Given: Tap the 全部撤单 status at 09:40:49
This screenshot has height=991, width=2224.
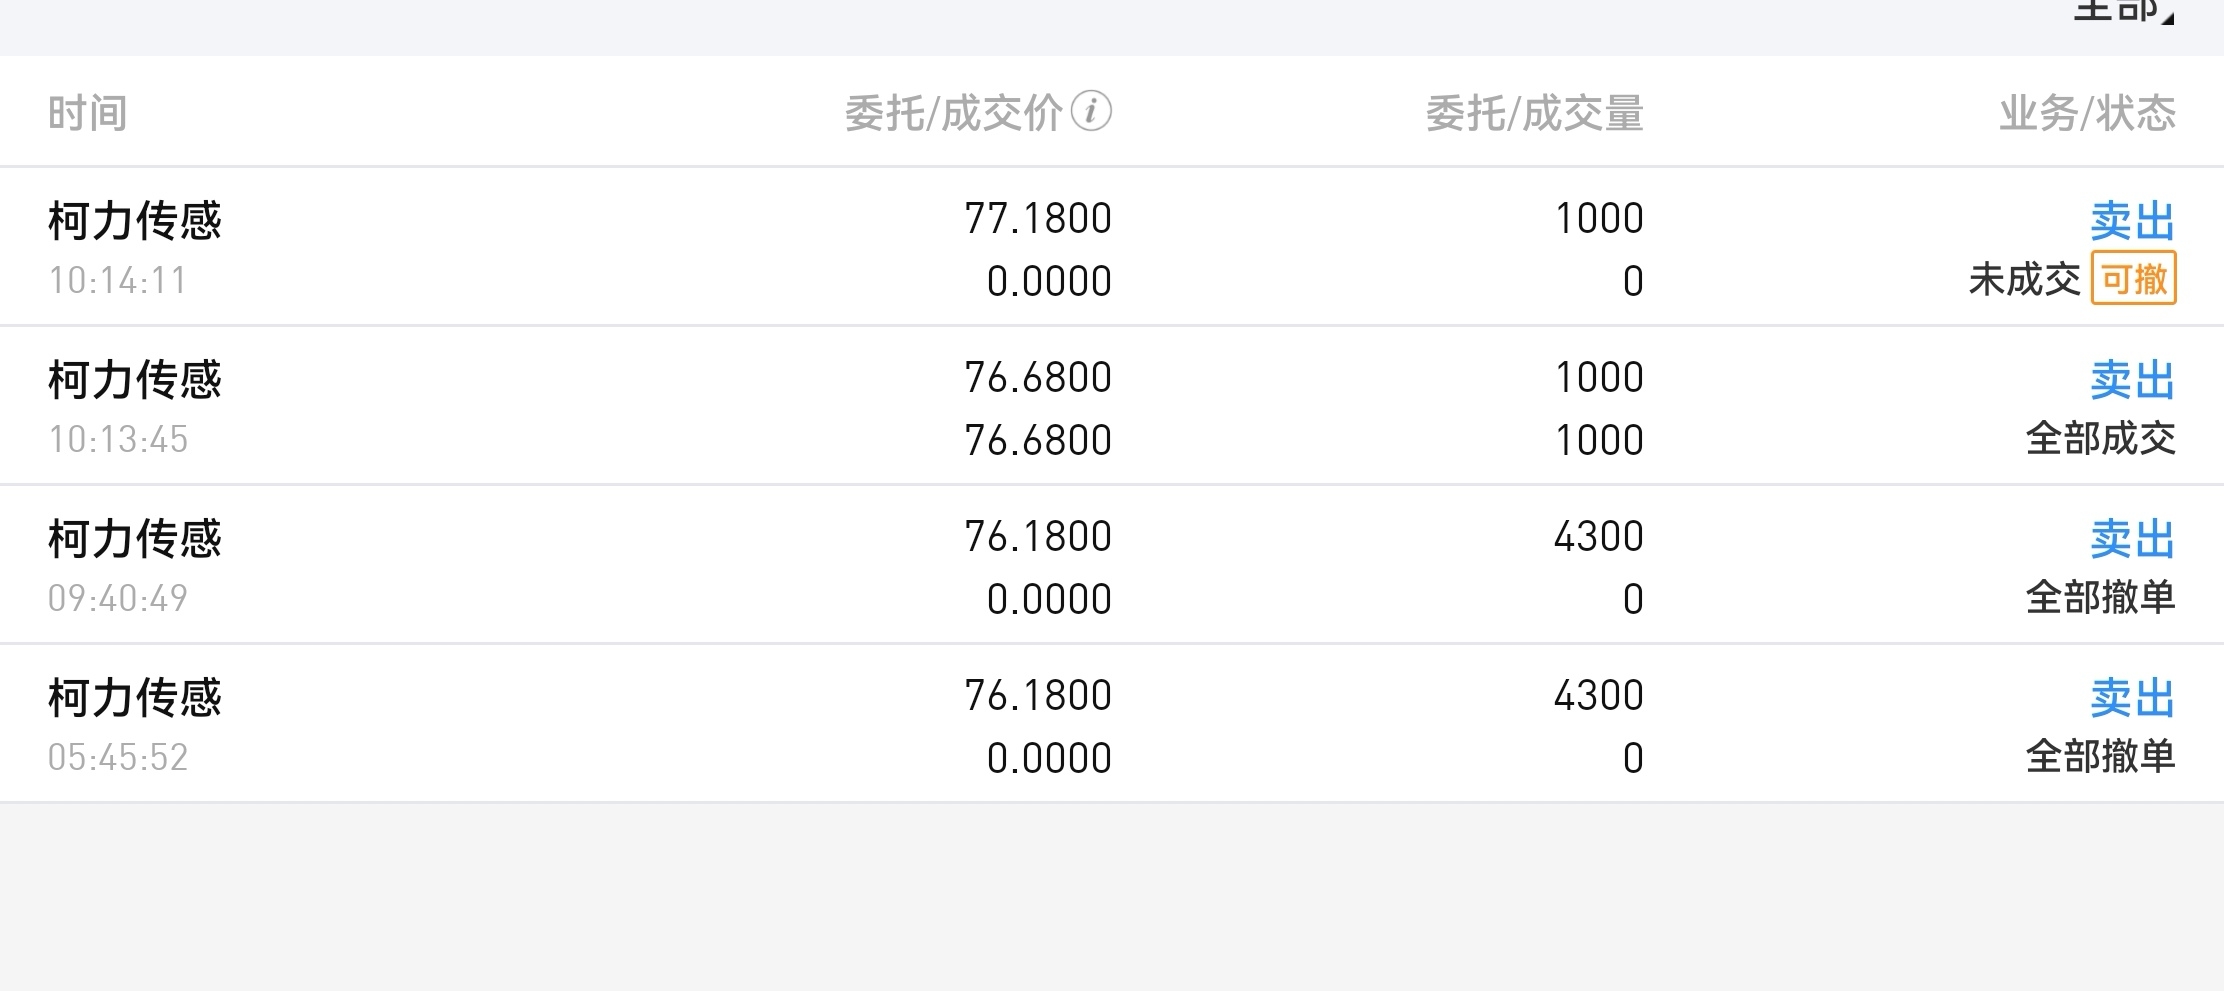Looking at the screenshot, I should click(x=2101, y=597).
